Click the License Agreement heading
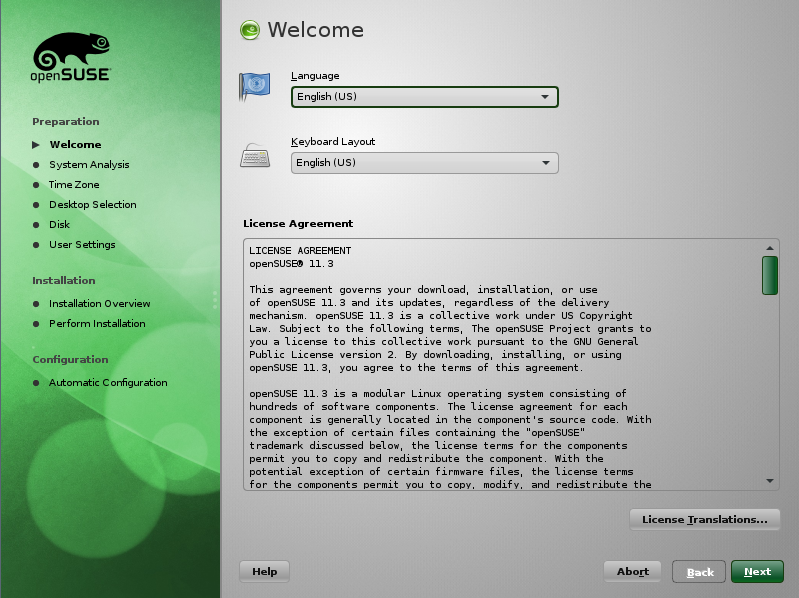This screenshot has width=799, height=598. click(x=298, y=224)
